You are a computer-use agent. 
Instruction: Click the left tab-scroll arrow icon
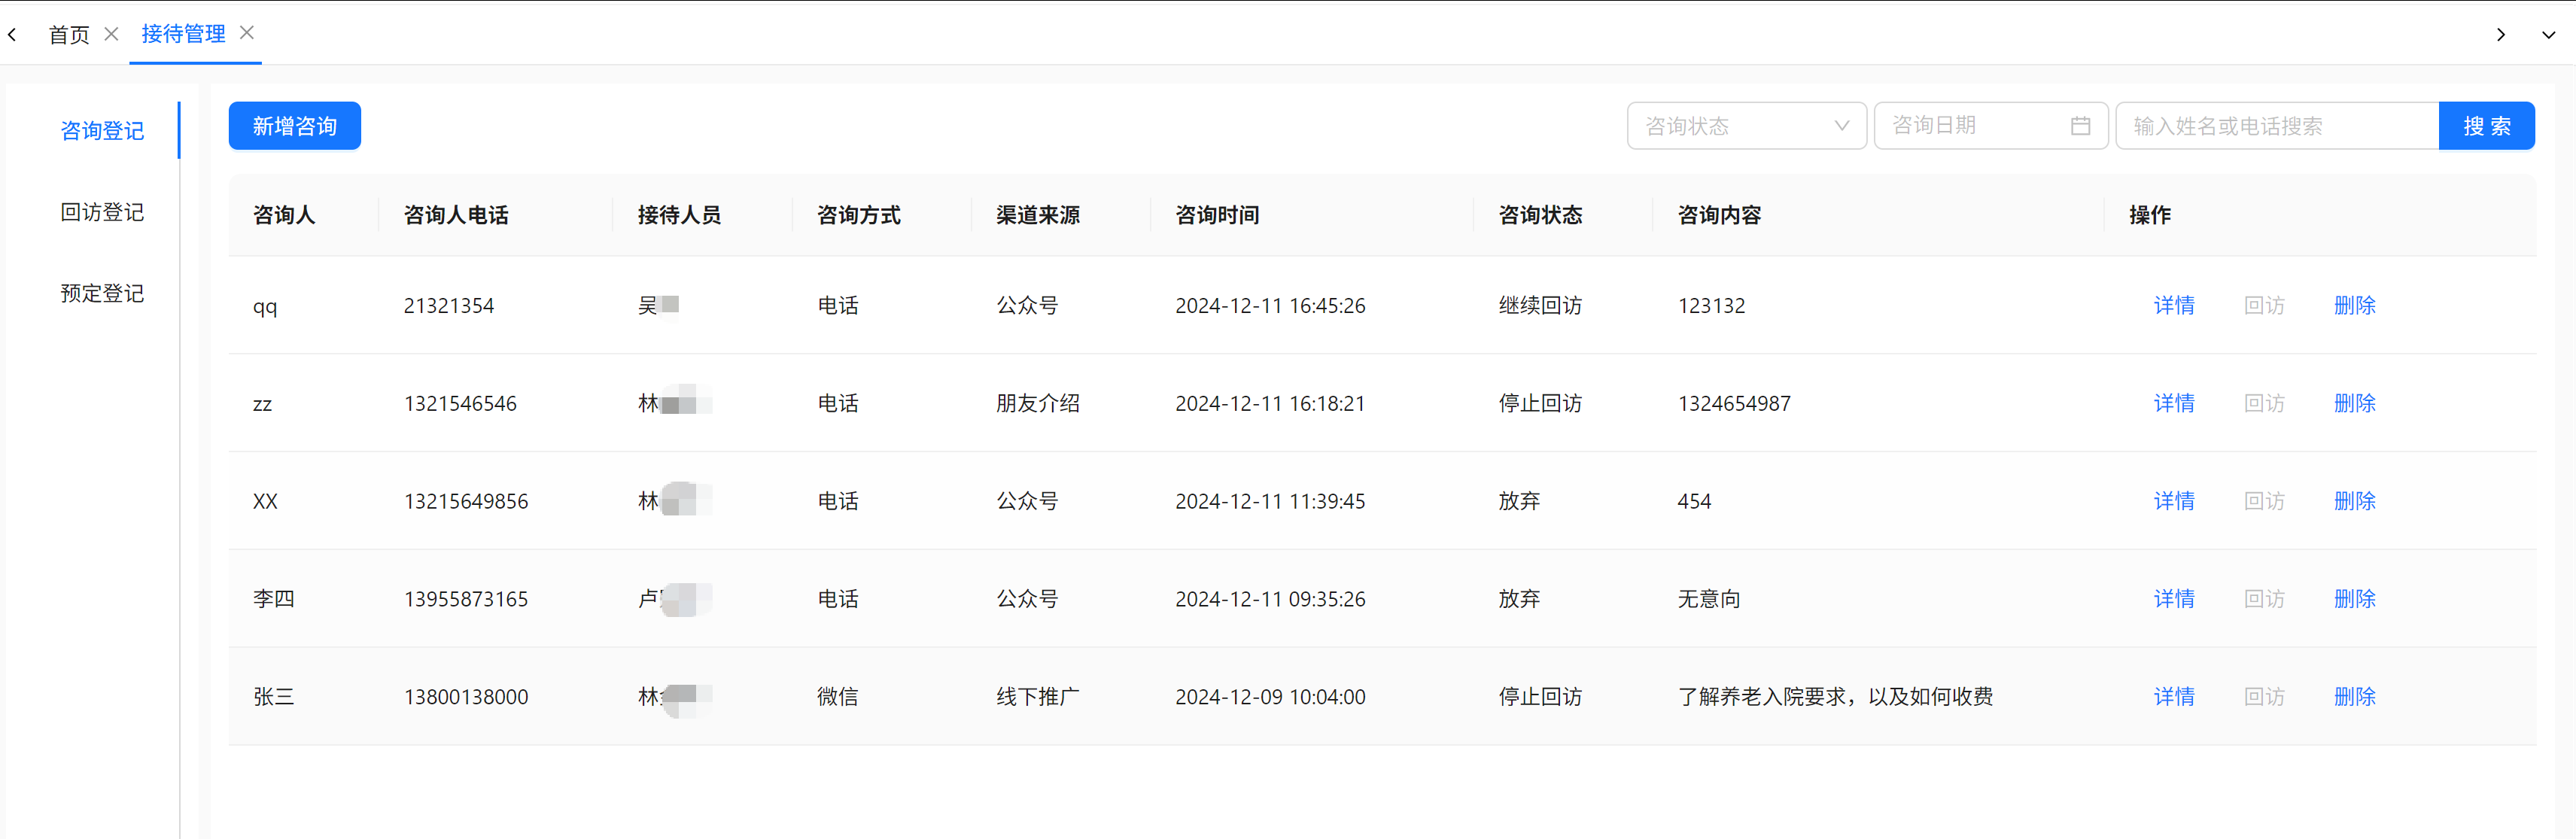coord(12,35)
